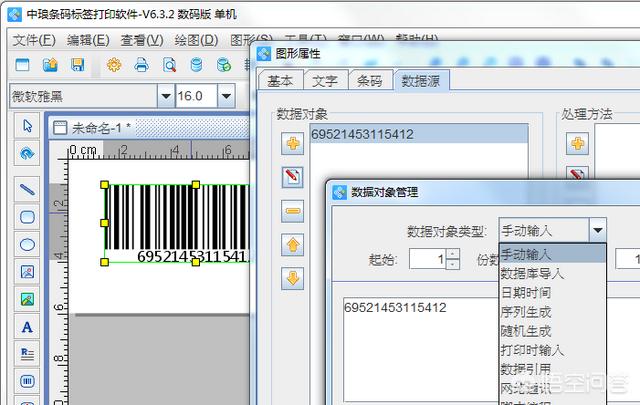The width and height of the screenshot is (640, 405).
Task: Choose 手动输入 in dropdown list
Action: (x=552, y=254)
